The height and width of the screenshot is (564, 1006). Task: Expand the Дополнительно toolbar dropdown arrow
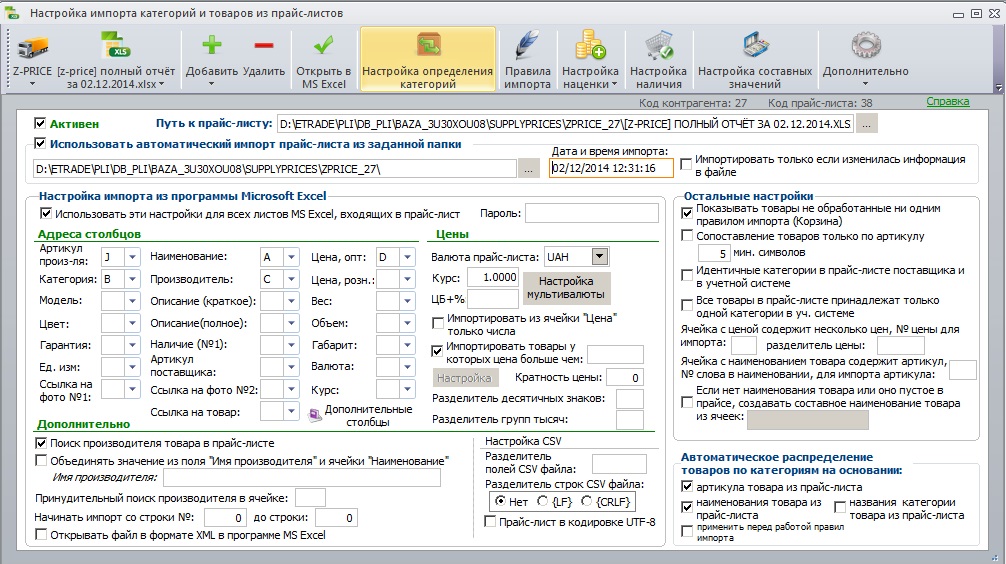tap(865, 84)
